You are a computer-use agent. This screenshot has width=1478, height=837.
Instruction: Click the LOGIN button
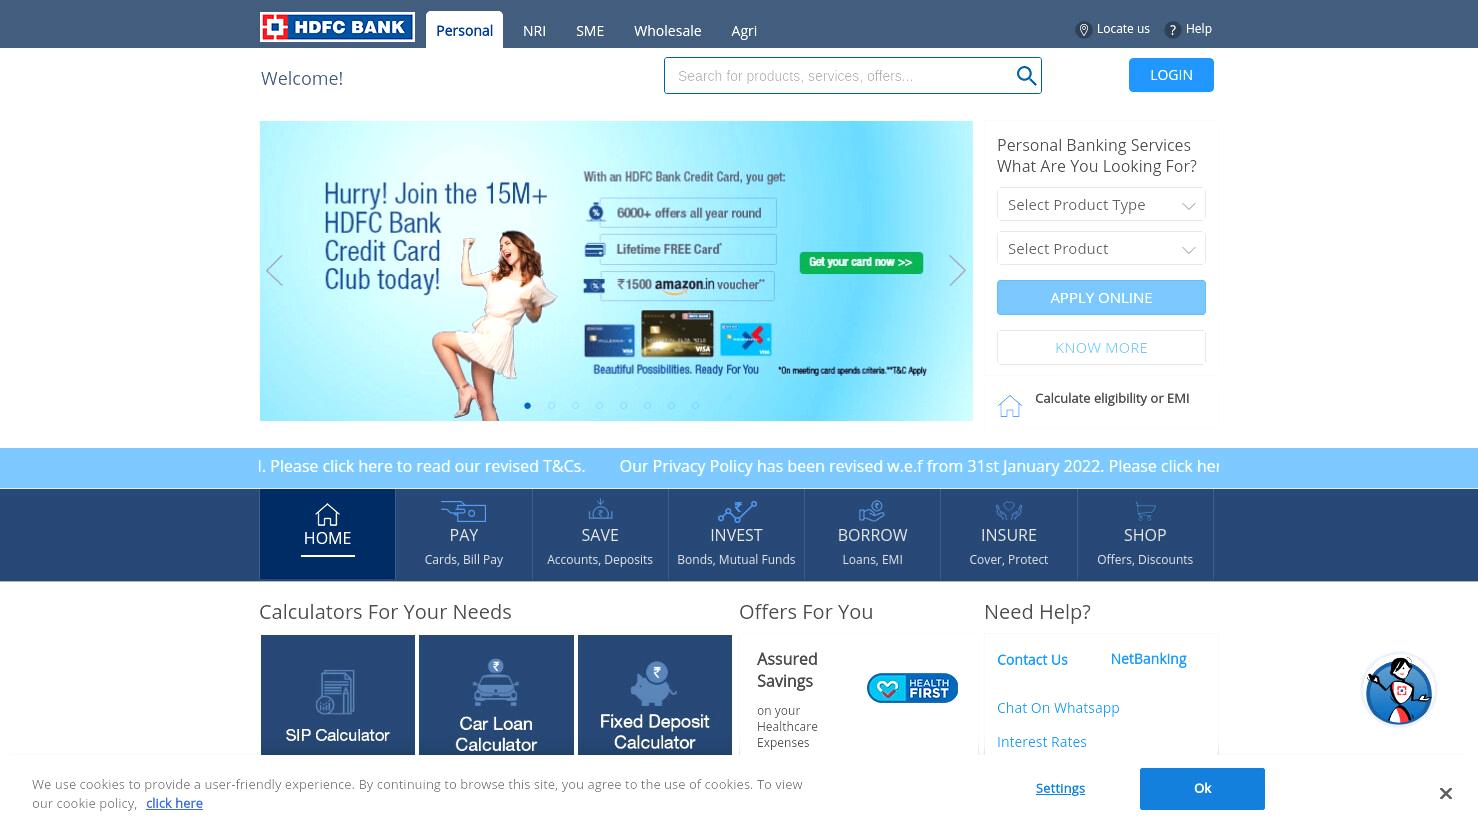click(x=1171, y=75)
